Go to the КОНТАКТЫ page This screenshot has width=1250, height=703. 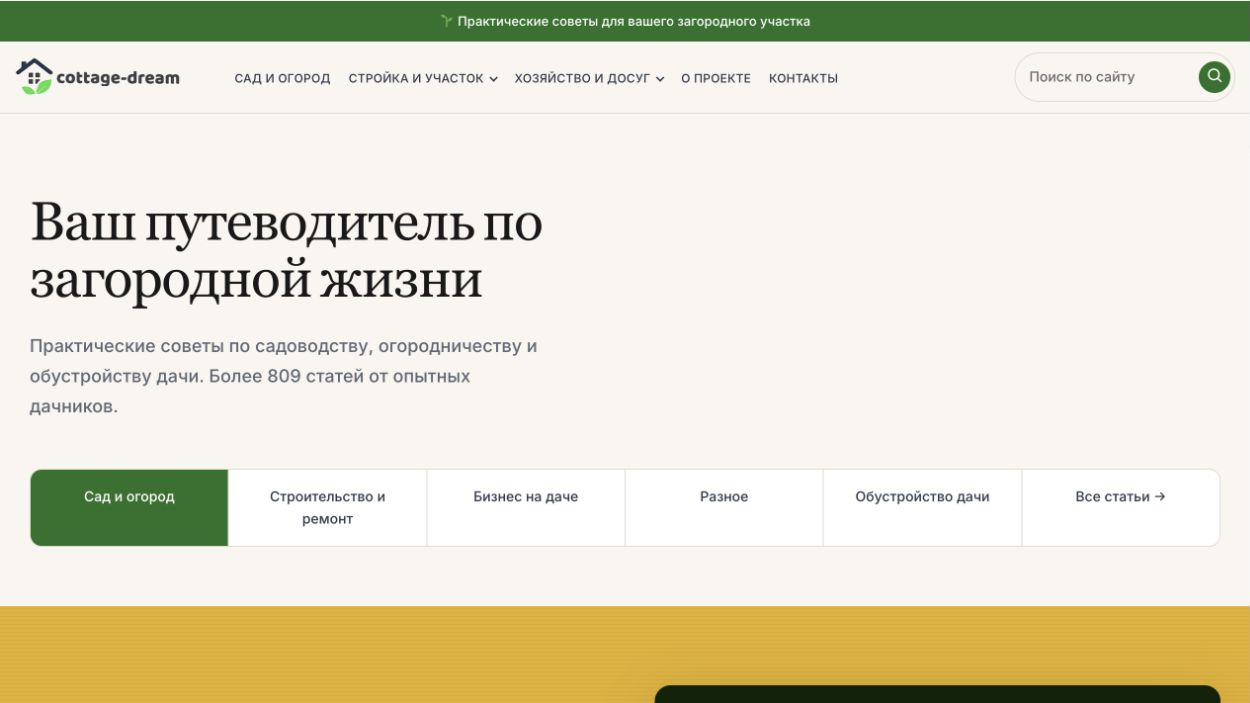(x=803, y=78)
